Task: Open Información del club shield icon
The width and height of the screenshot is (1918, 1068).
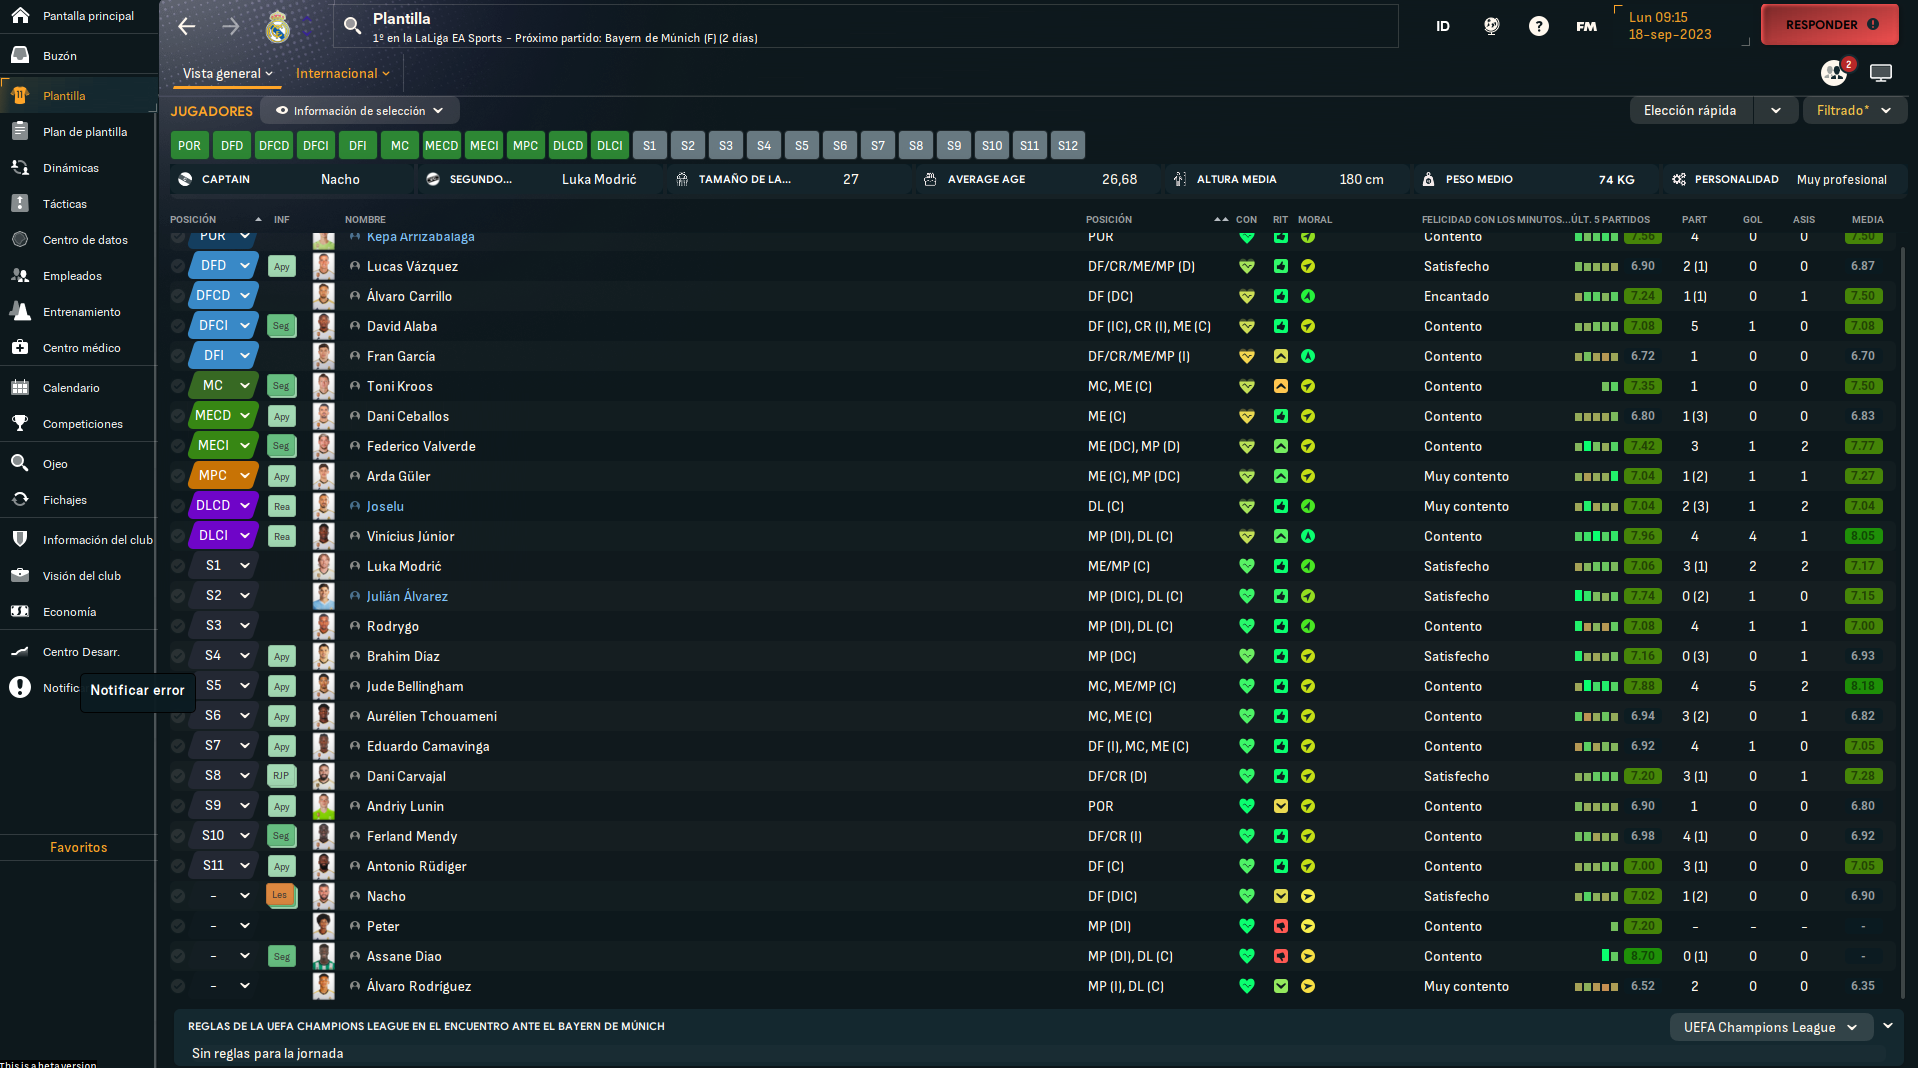Action: [x=20, y=540]
